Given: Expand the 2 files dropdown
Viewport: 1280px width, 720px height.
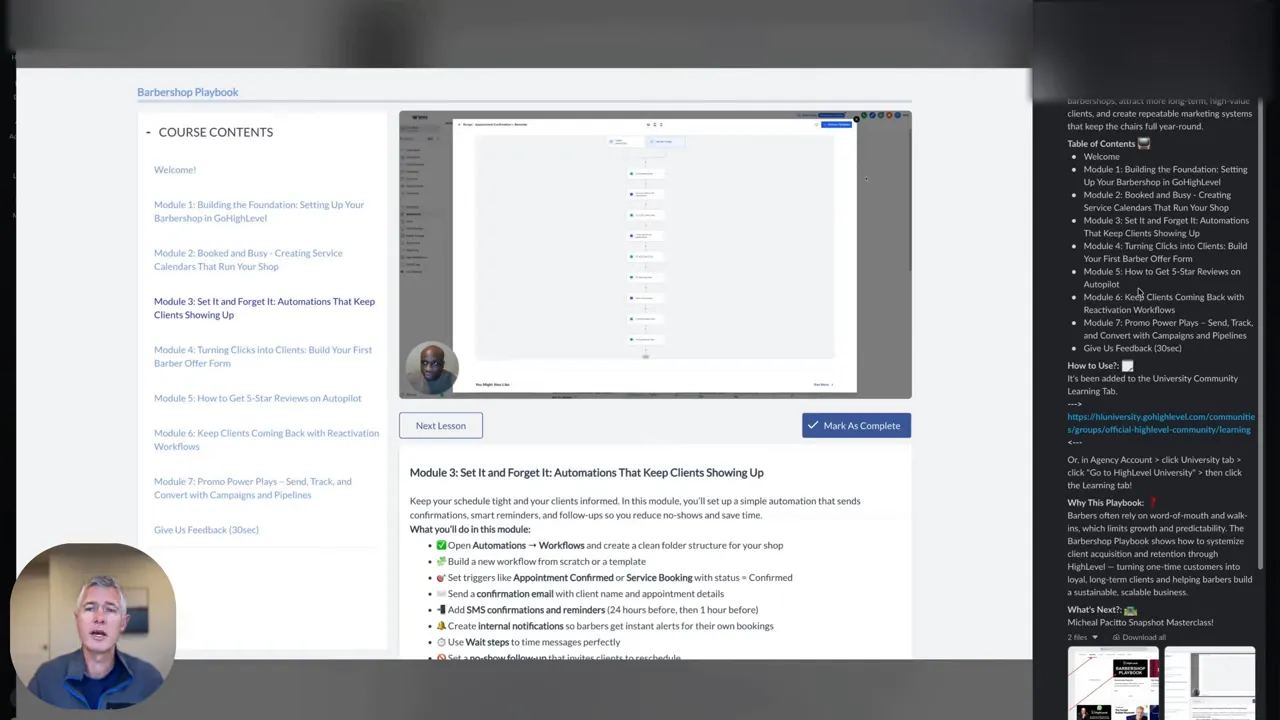Looking at the screenshot, I should [x=1082, y=637].
